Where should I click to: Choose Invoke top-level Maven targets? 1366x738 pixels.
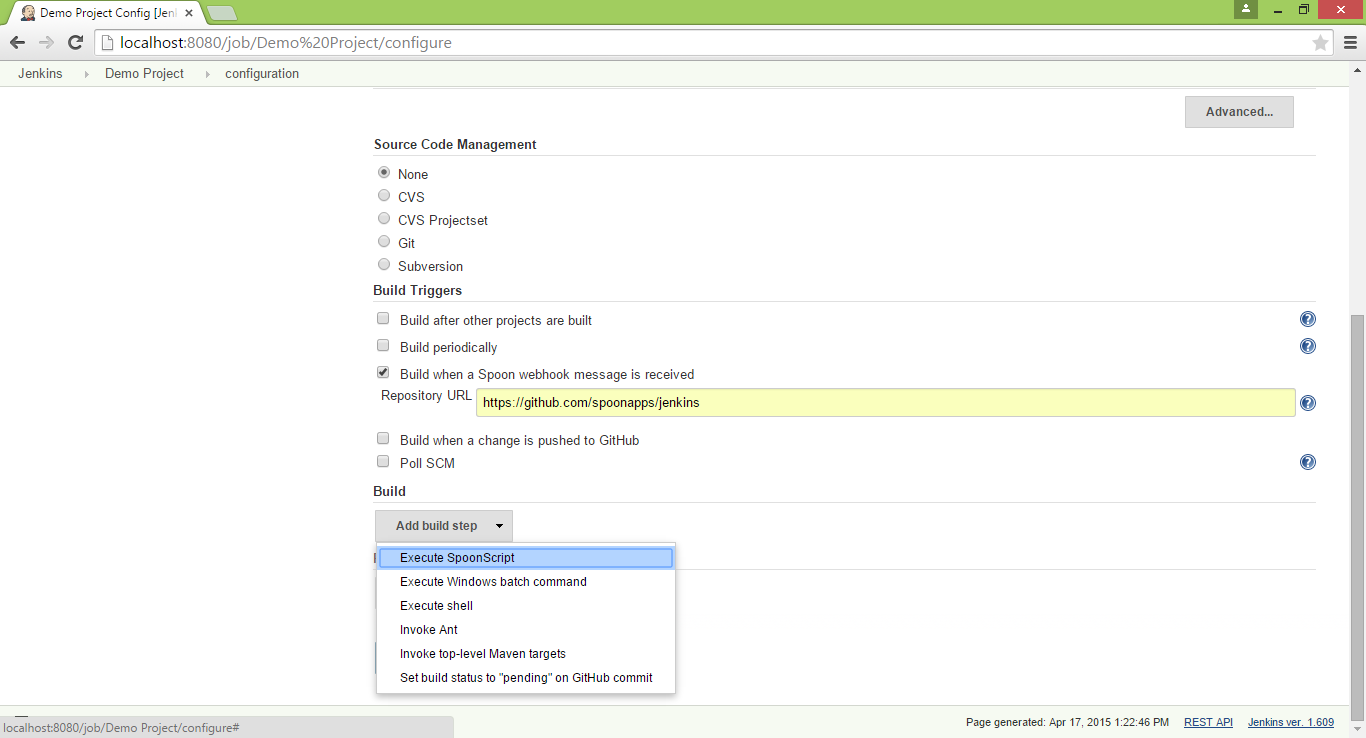click(526, 654)
